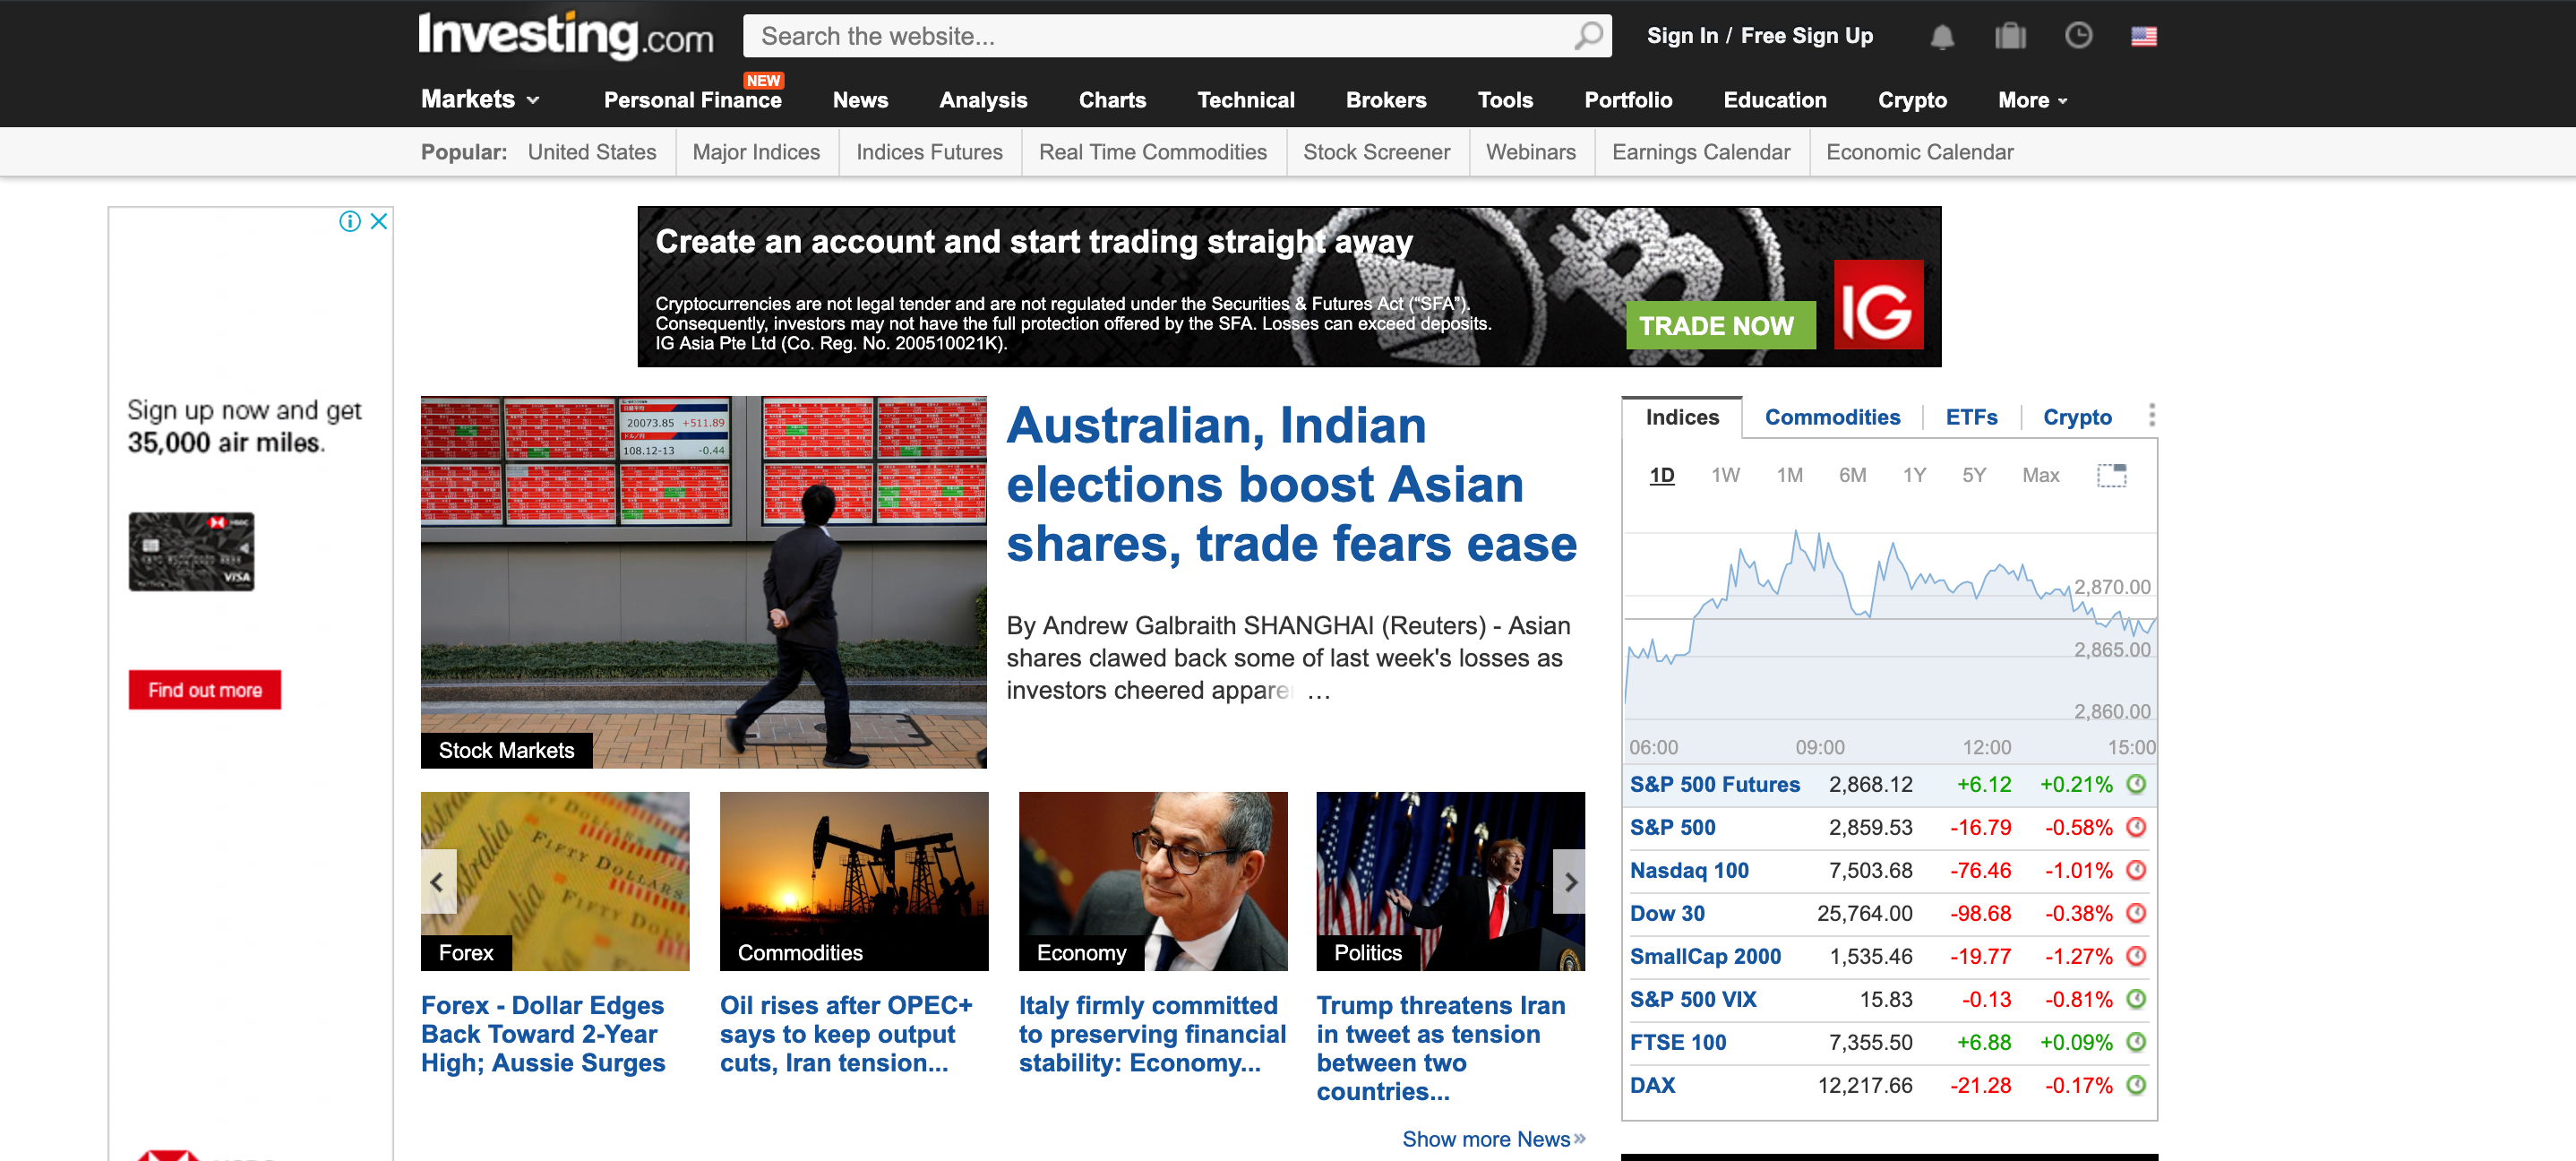2576x1161 pixels.
Task: Open the portfolio briefcase icon
Action: pos(2009,37)
